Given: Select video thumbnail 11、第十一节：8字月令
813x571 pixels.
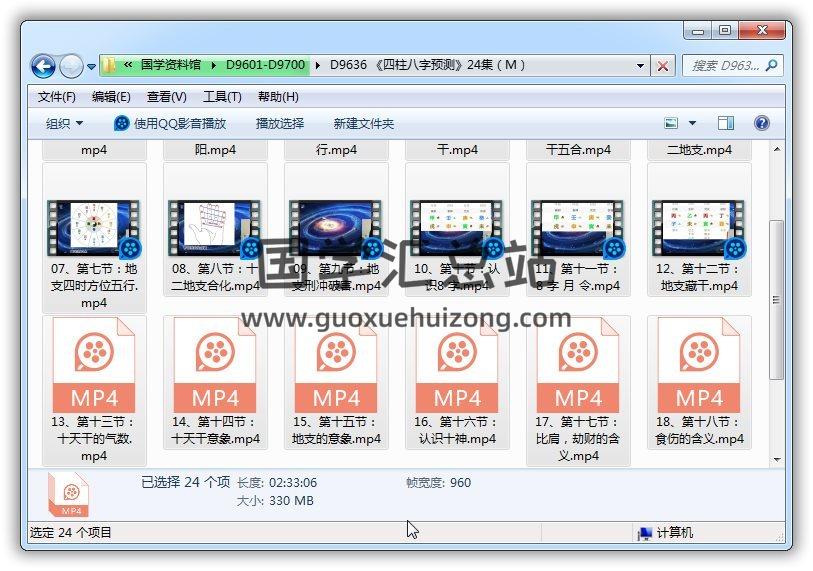Looking at the screenshot, I should pyautogui.click(x=578, y=229).
